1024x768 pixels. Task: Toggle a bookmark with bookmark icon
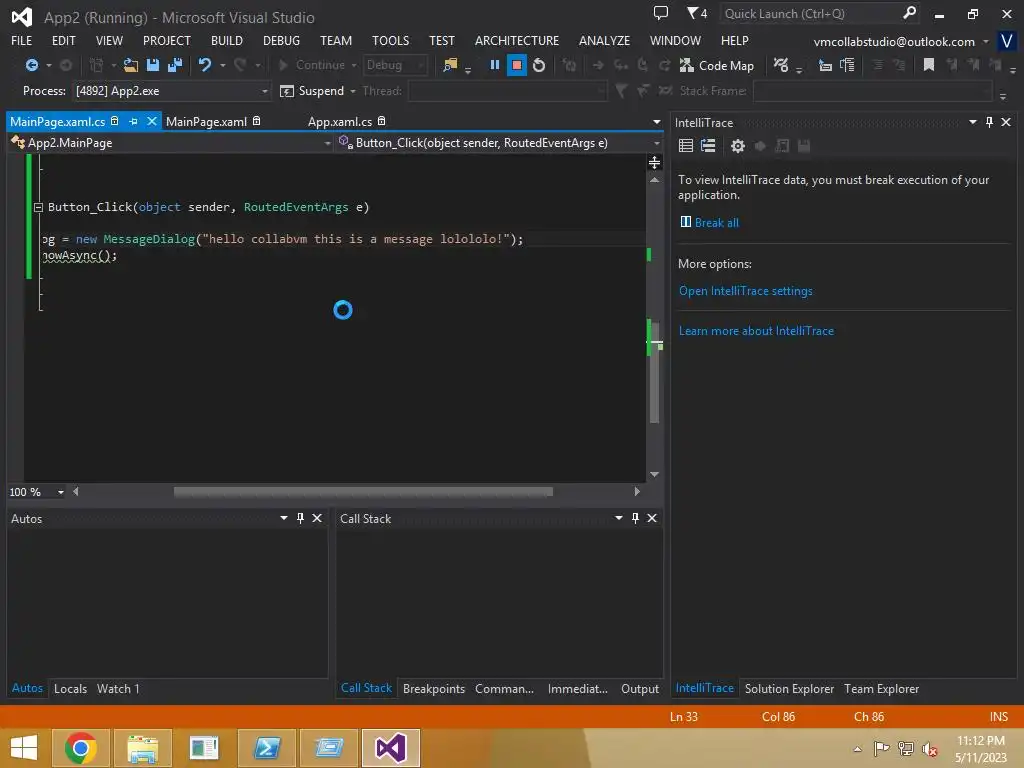(x=928, y=65)
